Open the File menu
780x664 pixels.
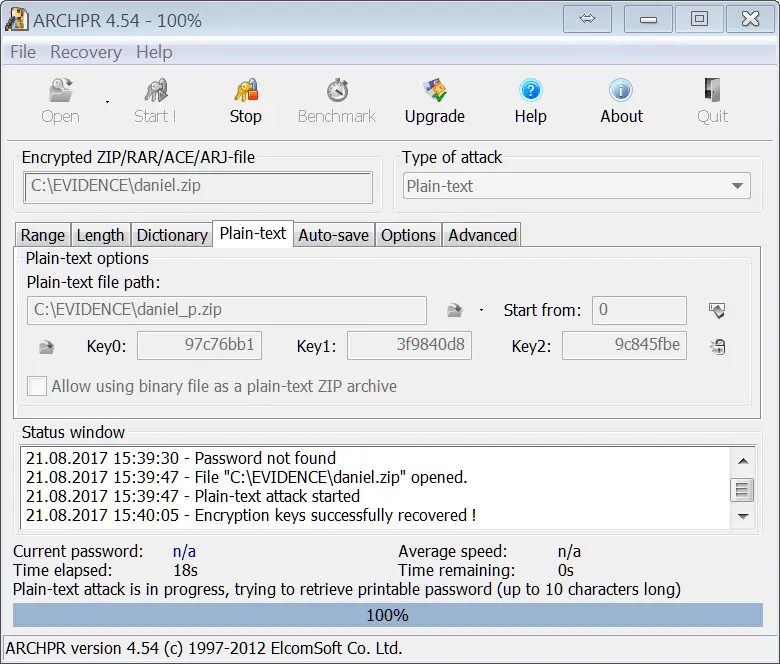(22, 52)
